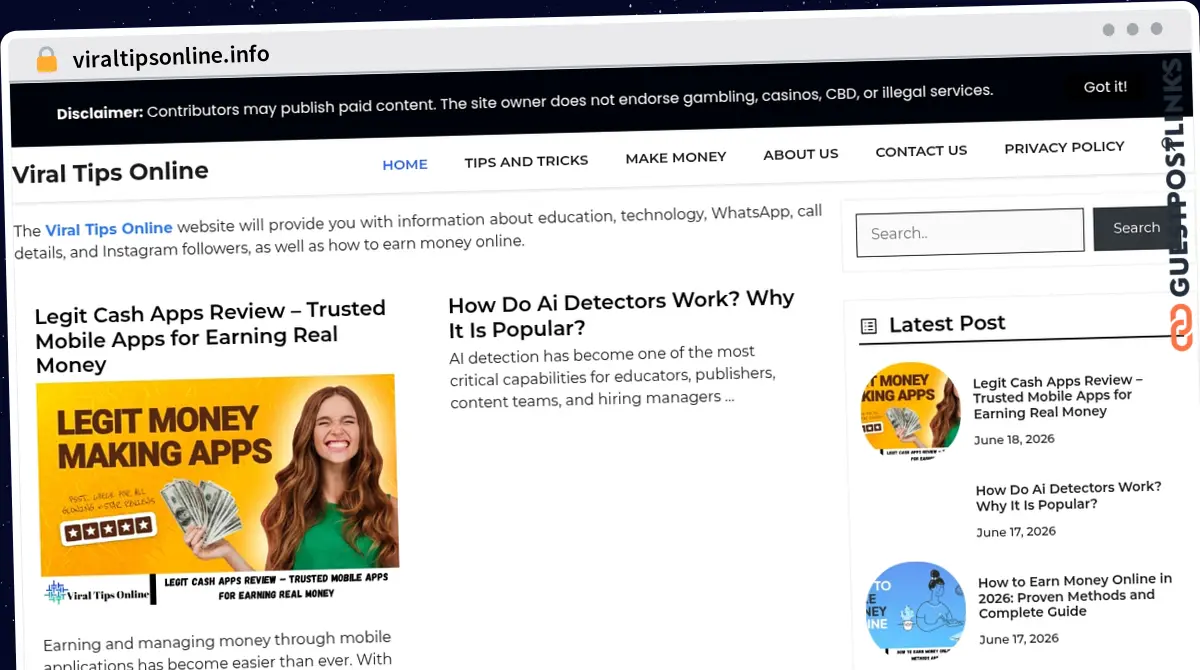
Task: Click the Disclaimer label in the banner
Action: [x=100, y=113]
